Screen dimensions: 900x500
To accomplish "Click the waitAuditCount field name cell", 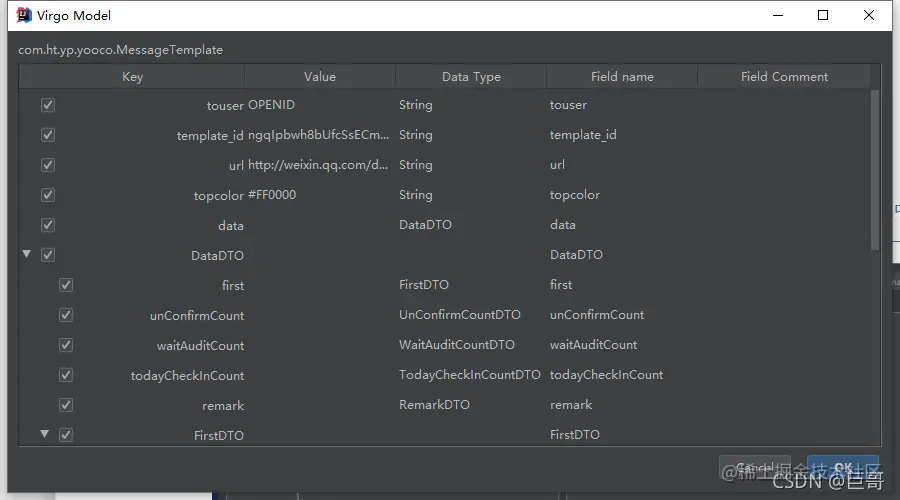I will (593, 345).
